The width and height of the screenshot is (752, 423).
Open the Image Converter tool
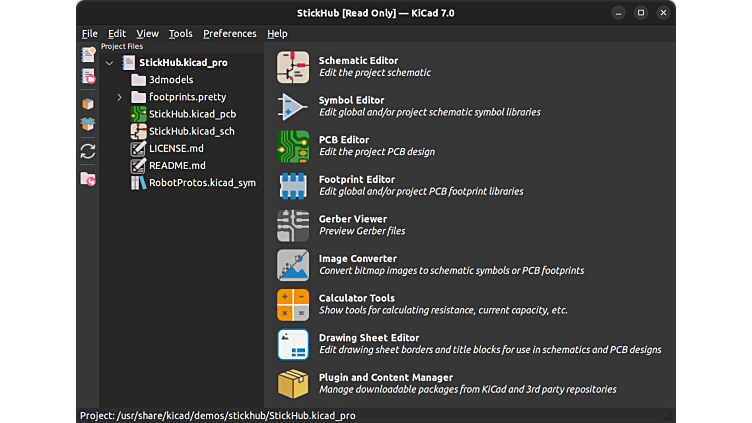click(x=293, y=265)
